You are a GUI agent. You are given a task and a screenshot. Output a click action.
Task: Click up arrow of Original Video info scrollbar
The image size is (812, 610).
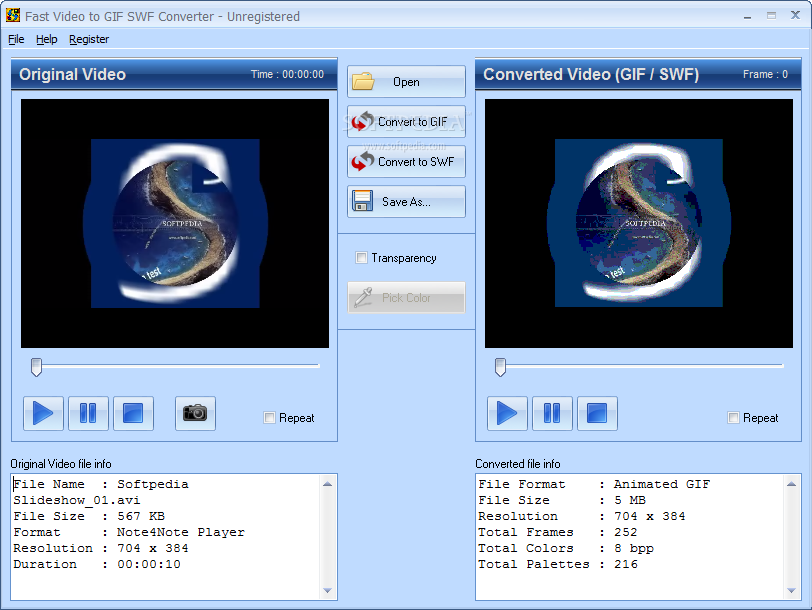click(327, 484)
